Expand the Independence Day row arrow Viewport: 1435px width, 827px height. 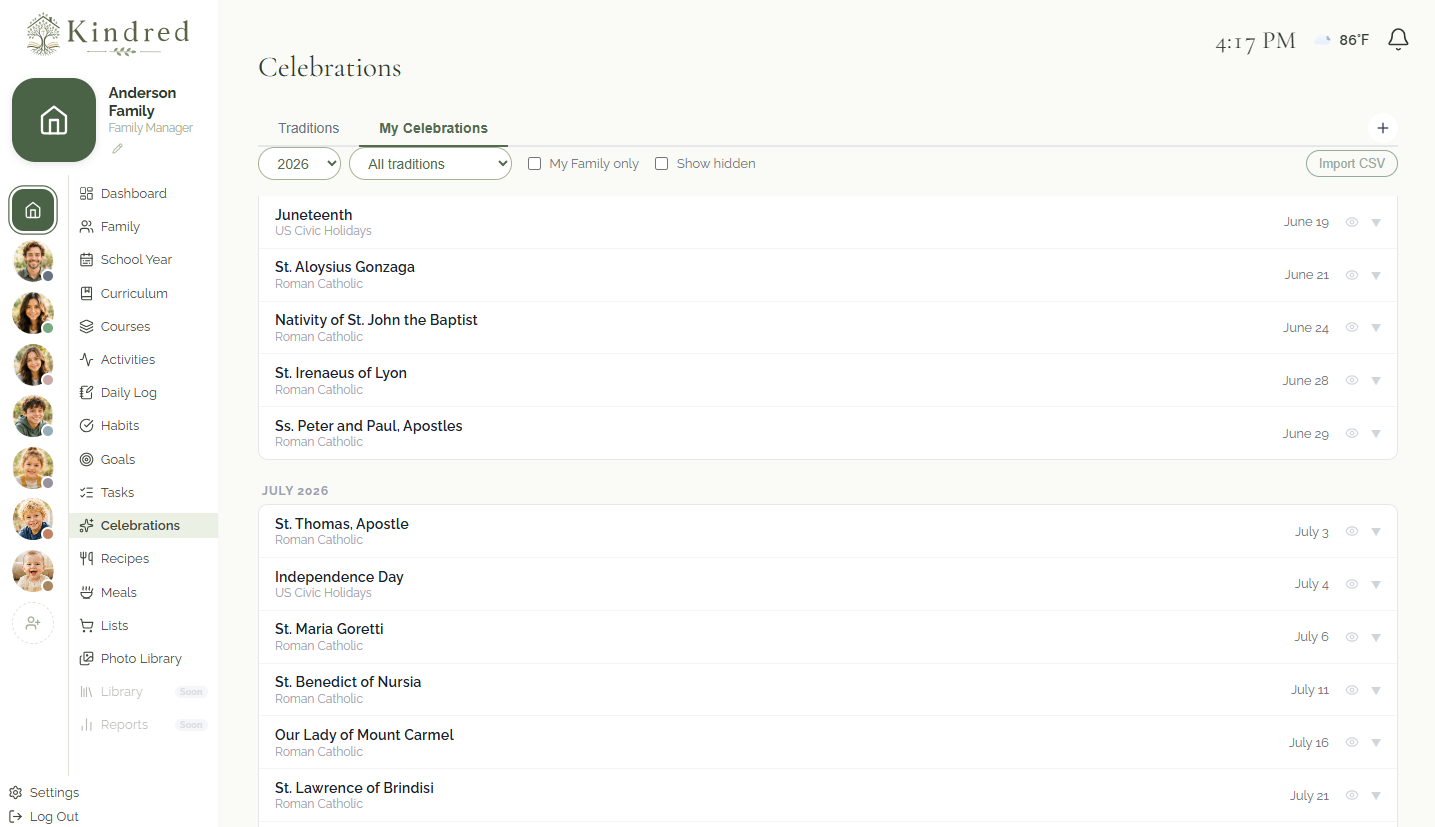point(1376,584)
